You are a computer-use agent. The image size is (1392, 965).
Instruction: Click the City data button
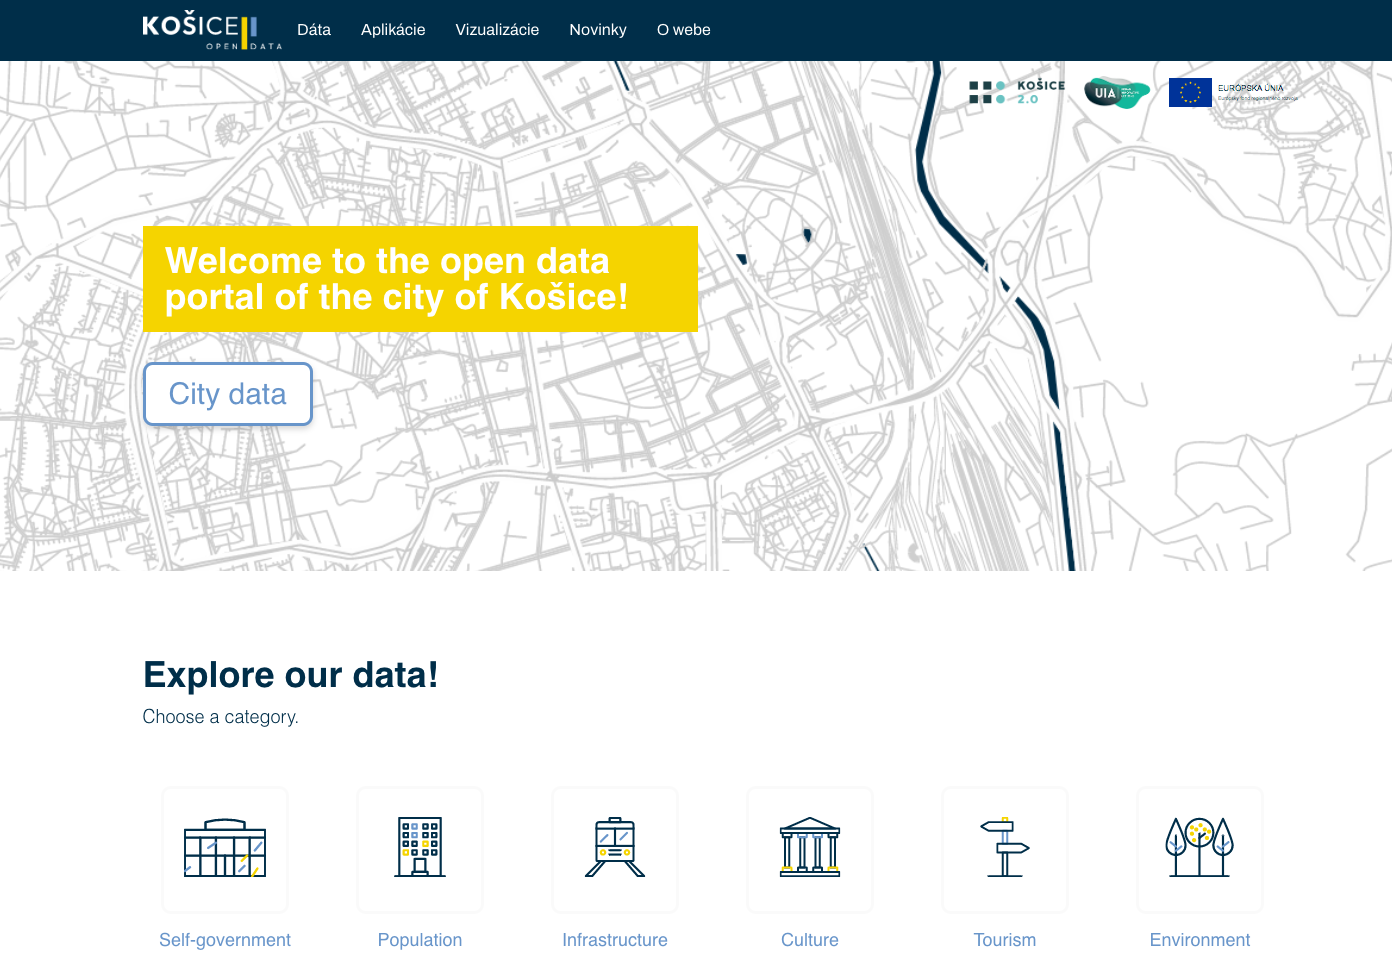pyautogui.click(x=227, y=394)
